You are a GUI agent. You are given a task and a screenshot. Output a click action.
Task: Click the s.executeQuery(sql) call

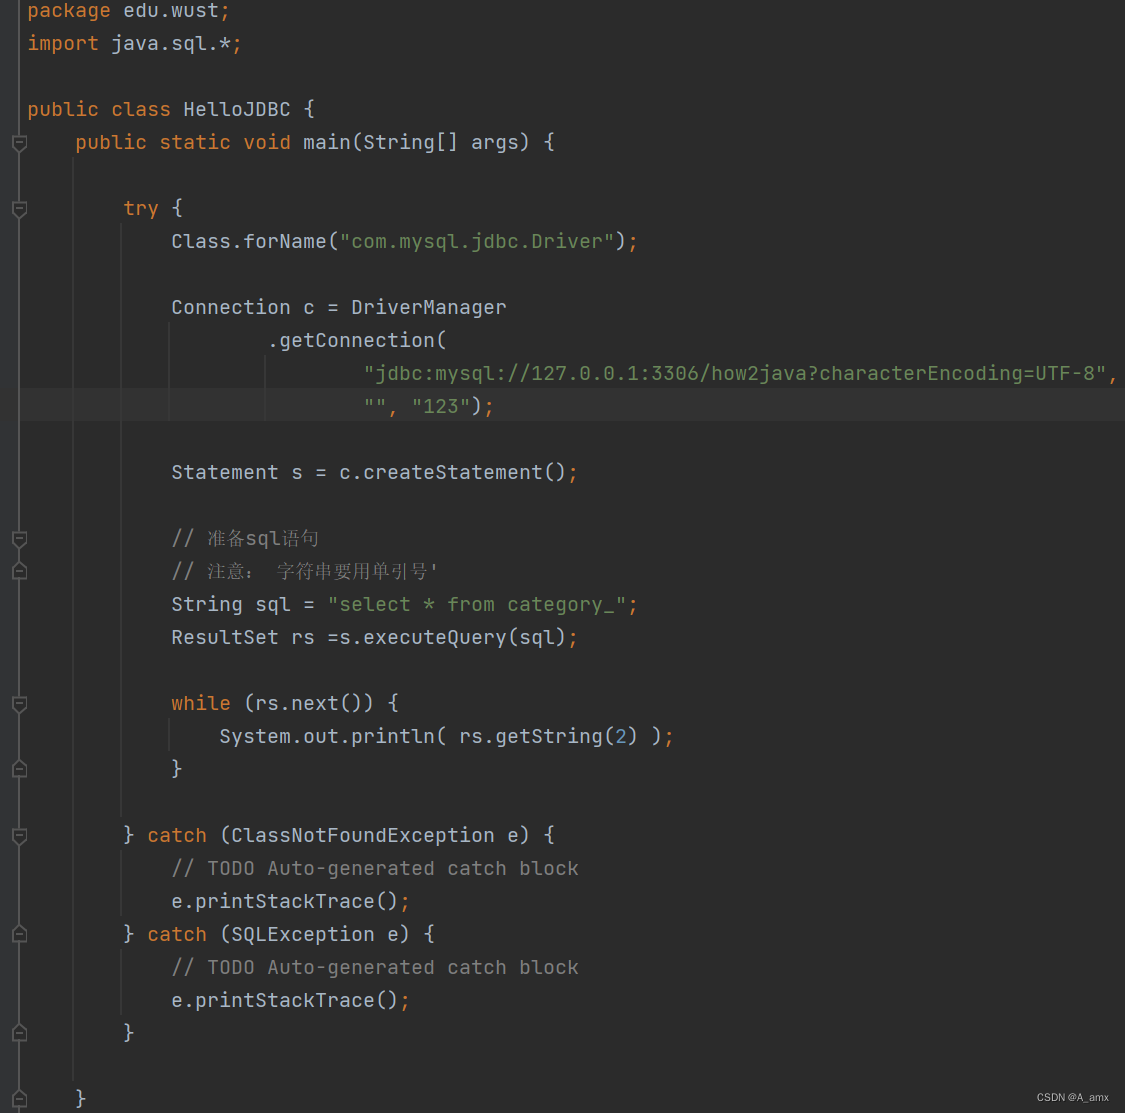coord(452,637)
